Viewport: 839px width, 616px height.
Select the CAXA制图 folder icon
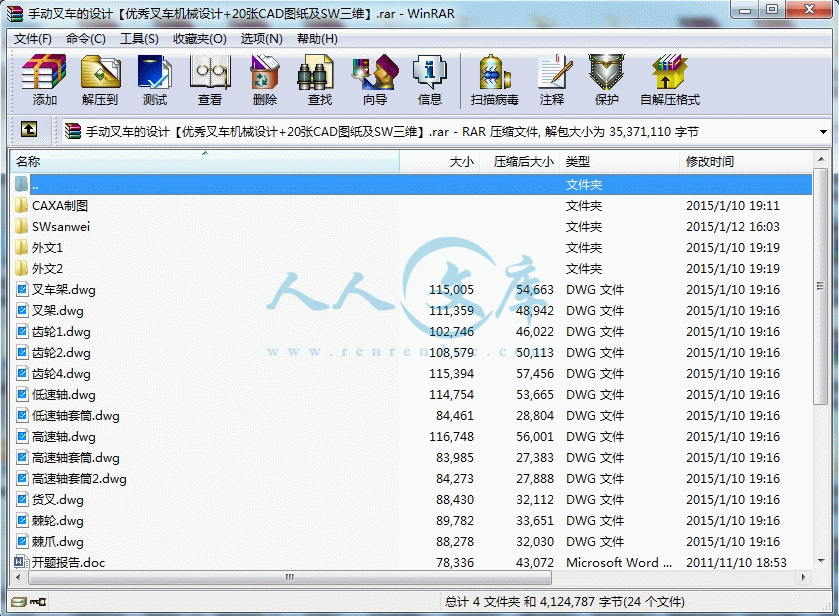tap(21, 206)
